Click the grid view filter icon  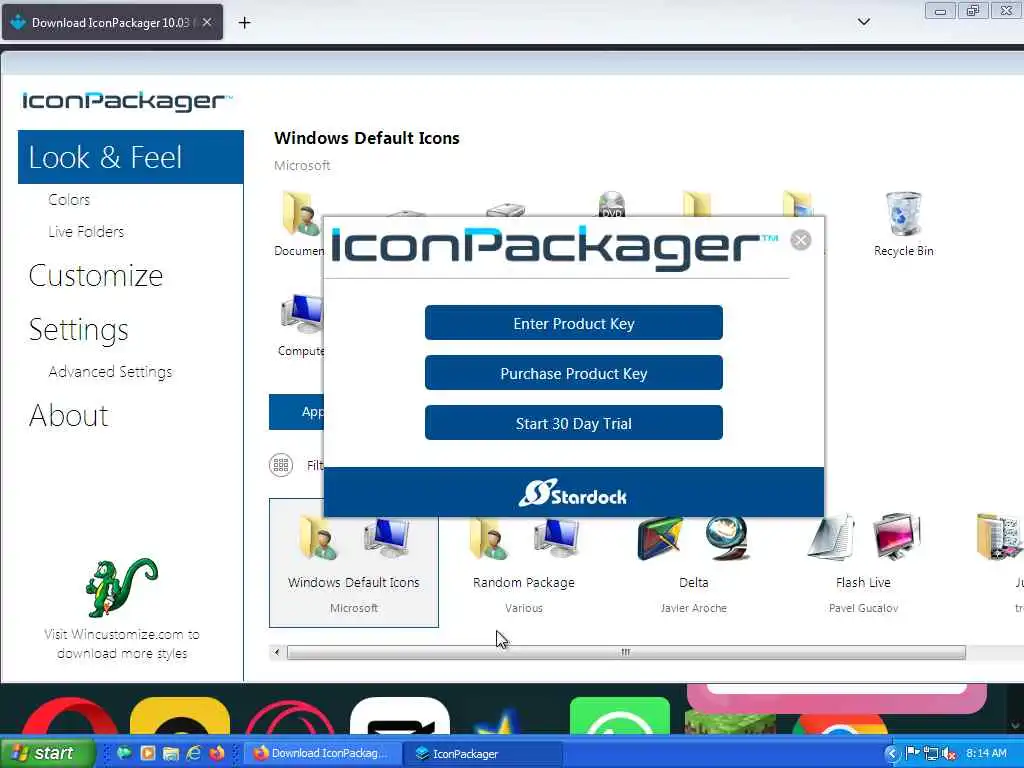point(281,465)
